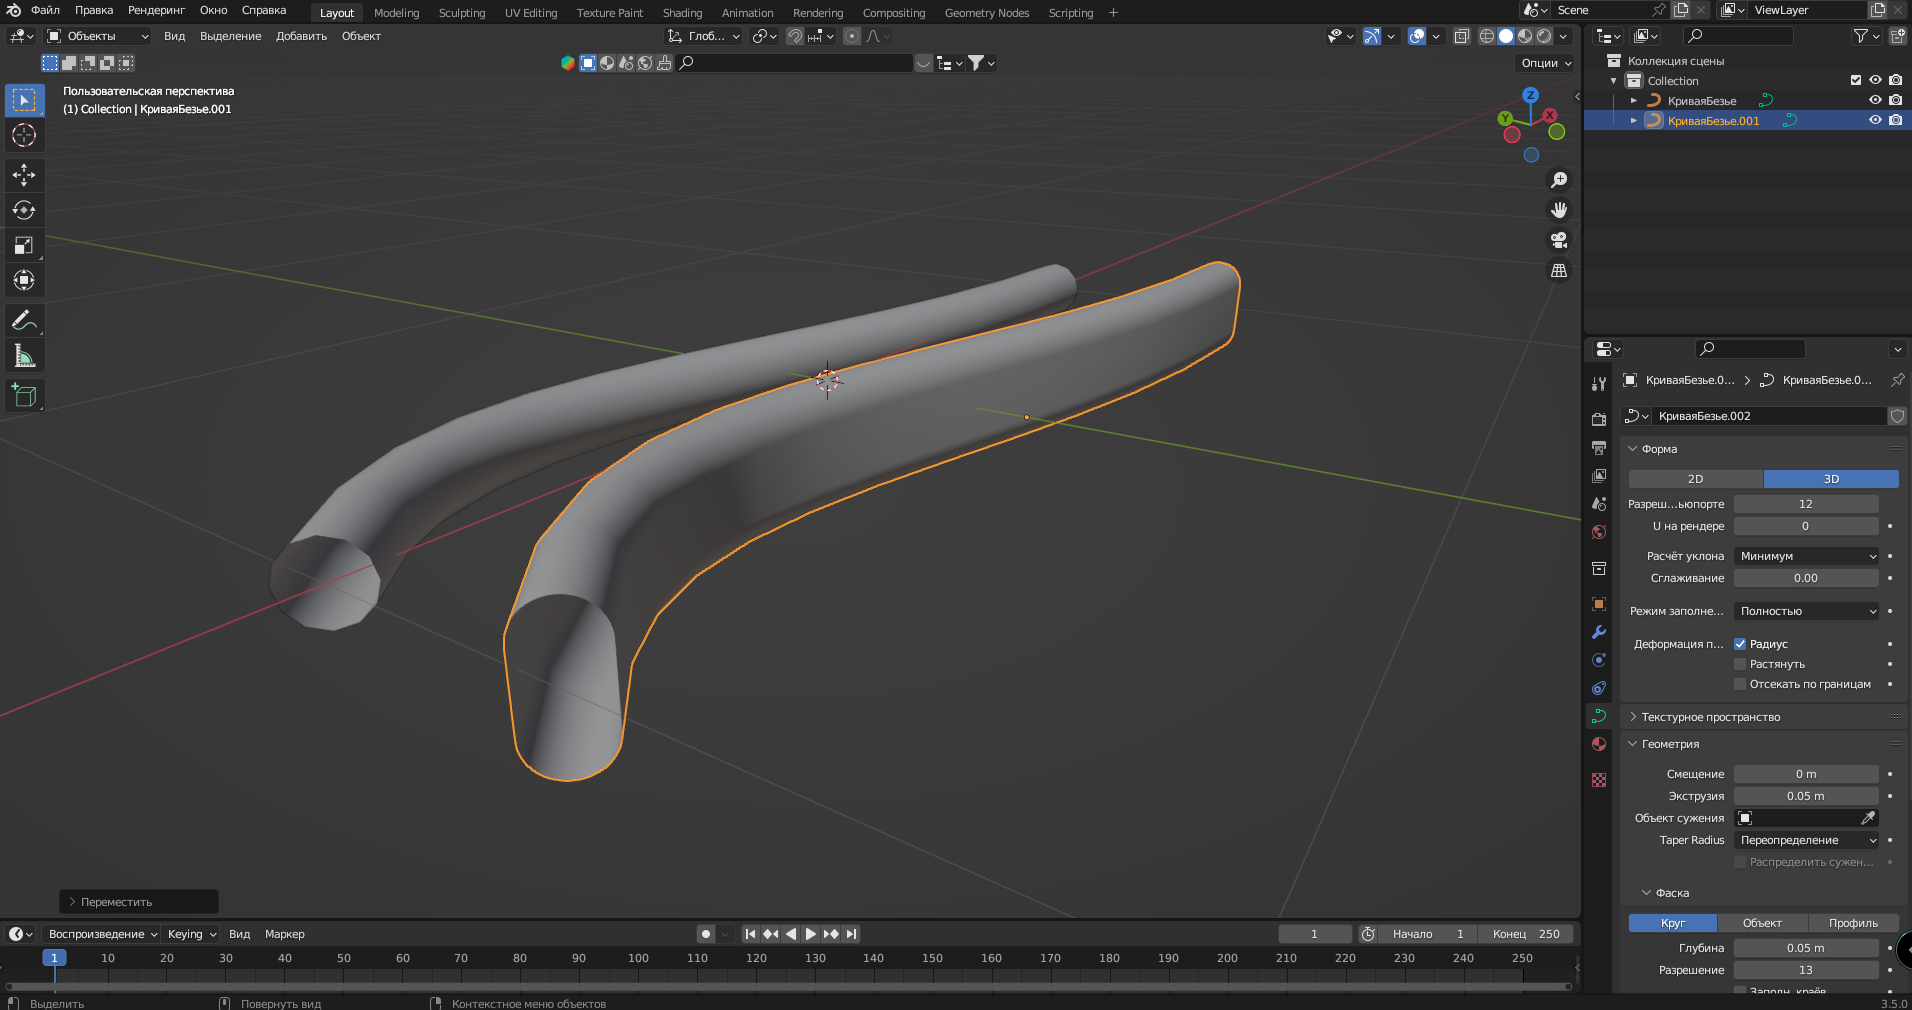Select the Круг bevel mode button
This screenshot has height=1010, width=1912.
(1673, 923)
